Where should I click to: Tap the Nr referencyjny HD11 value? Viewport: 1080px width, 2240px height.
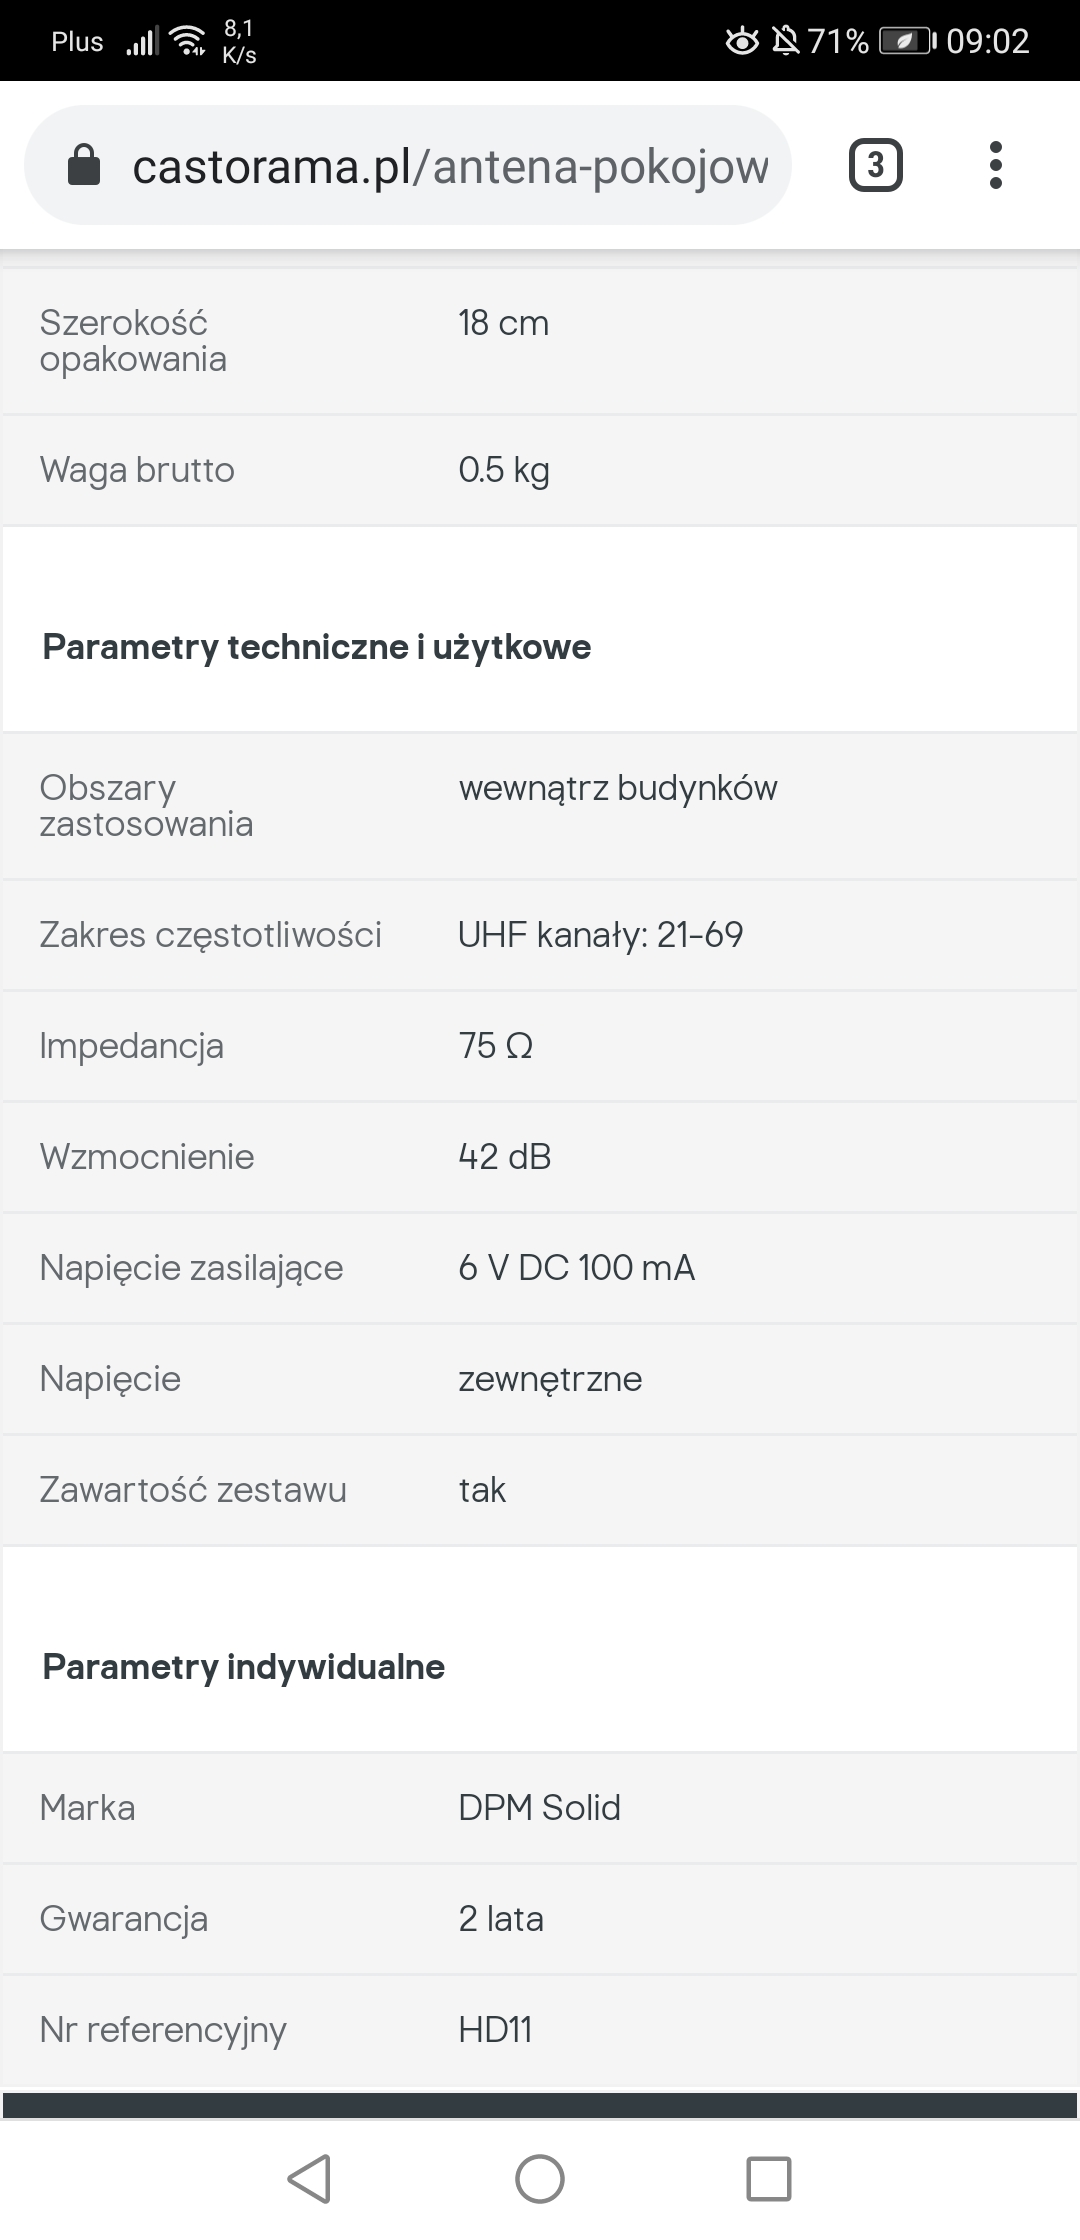point(495,2030)
